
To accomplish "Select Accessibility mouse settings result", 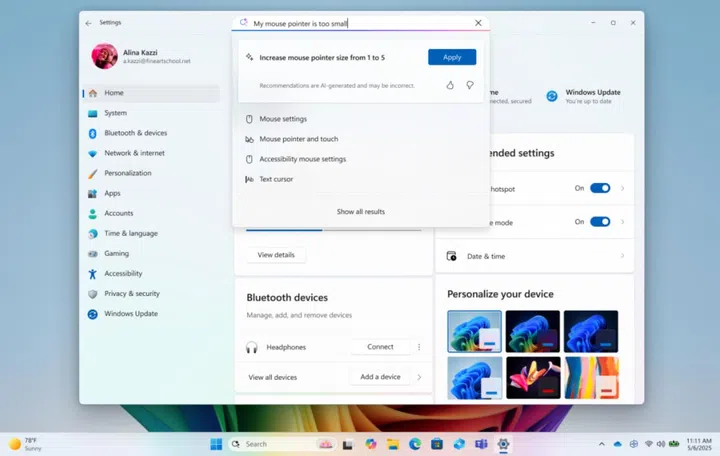I will point(302,159).
